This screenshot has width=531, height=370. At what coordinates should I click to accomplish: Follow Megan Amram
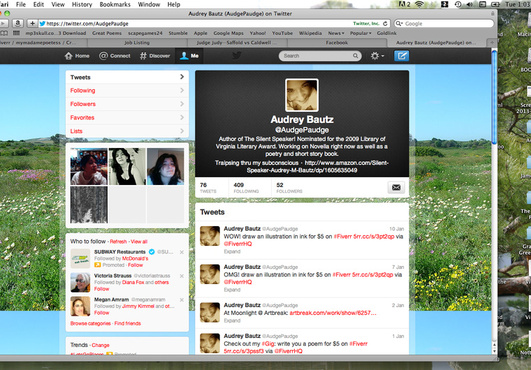(x=102, y=313)
